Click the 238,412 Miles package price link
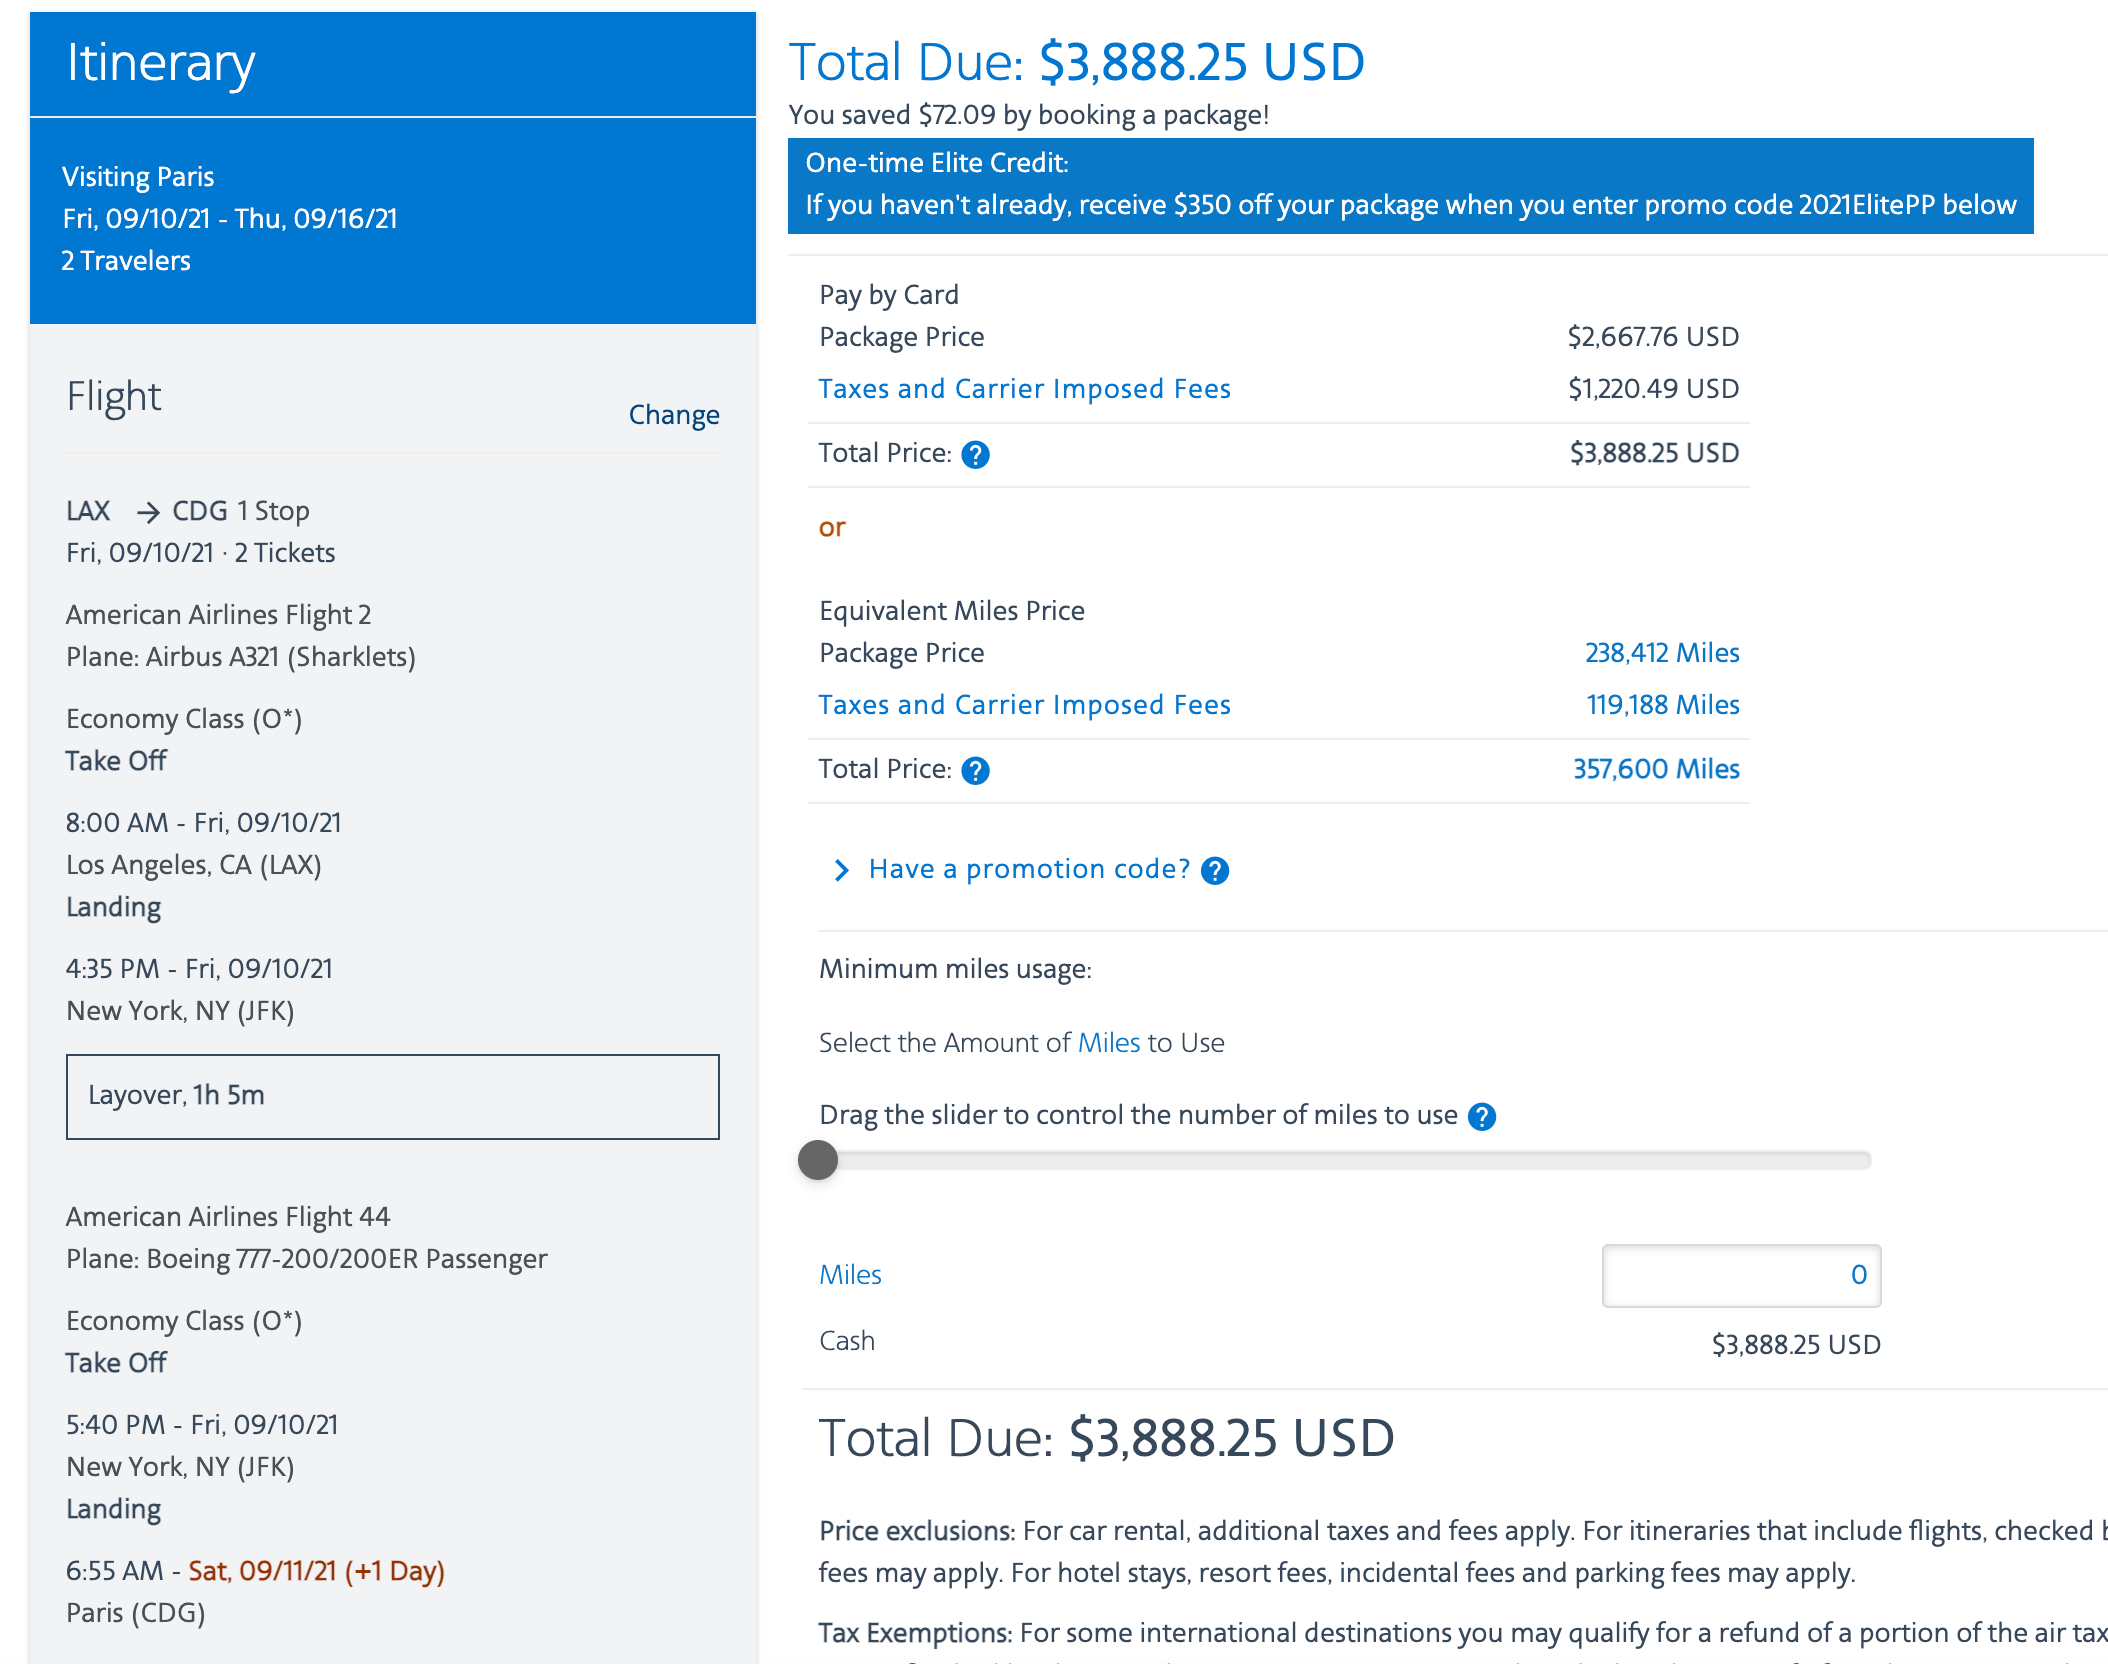This screenshot has width=2108, height=1664. 1661,652
